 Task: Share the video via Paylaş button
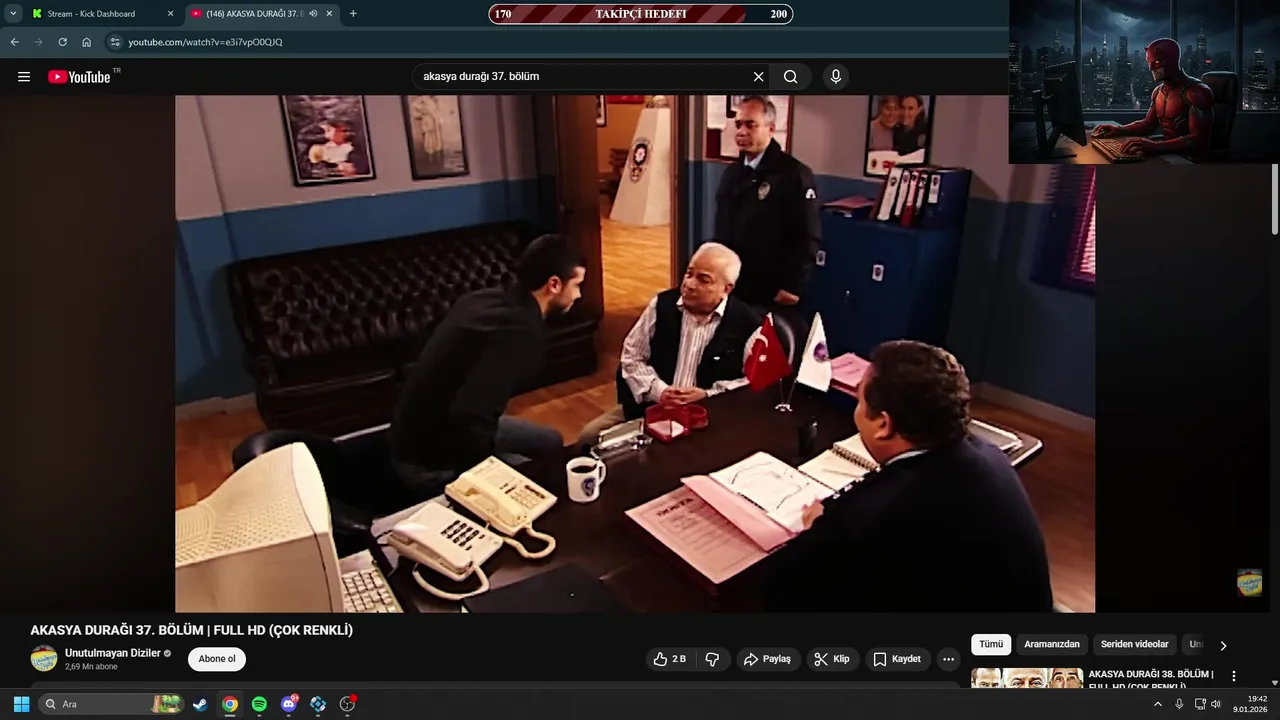pyautogui.click(x=767, y=659)
